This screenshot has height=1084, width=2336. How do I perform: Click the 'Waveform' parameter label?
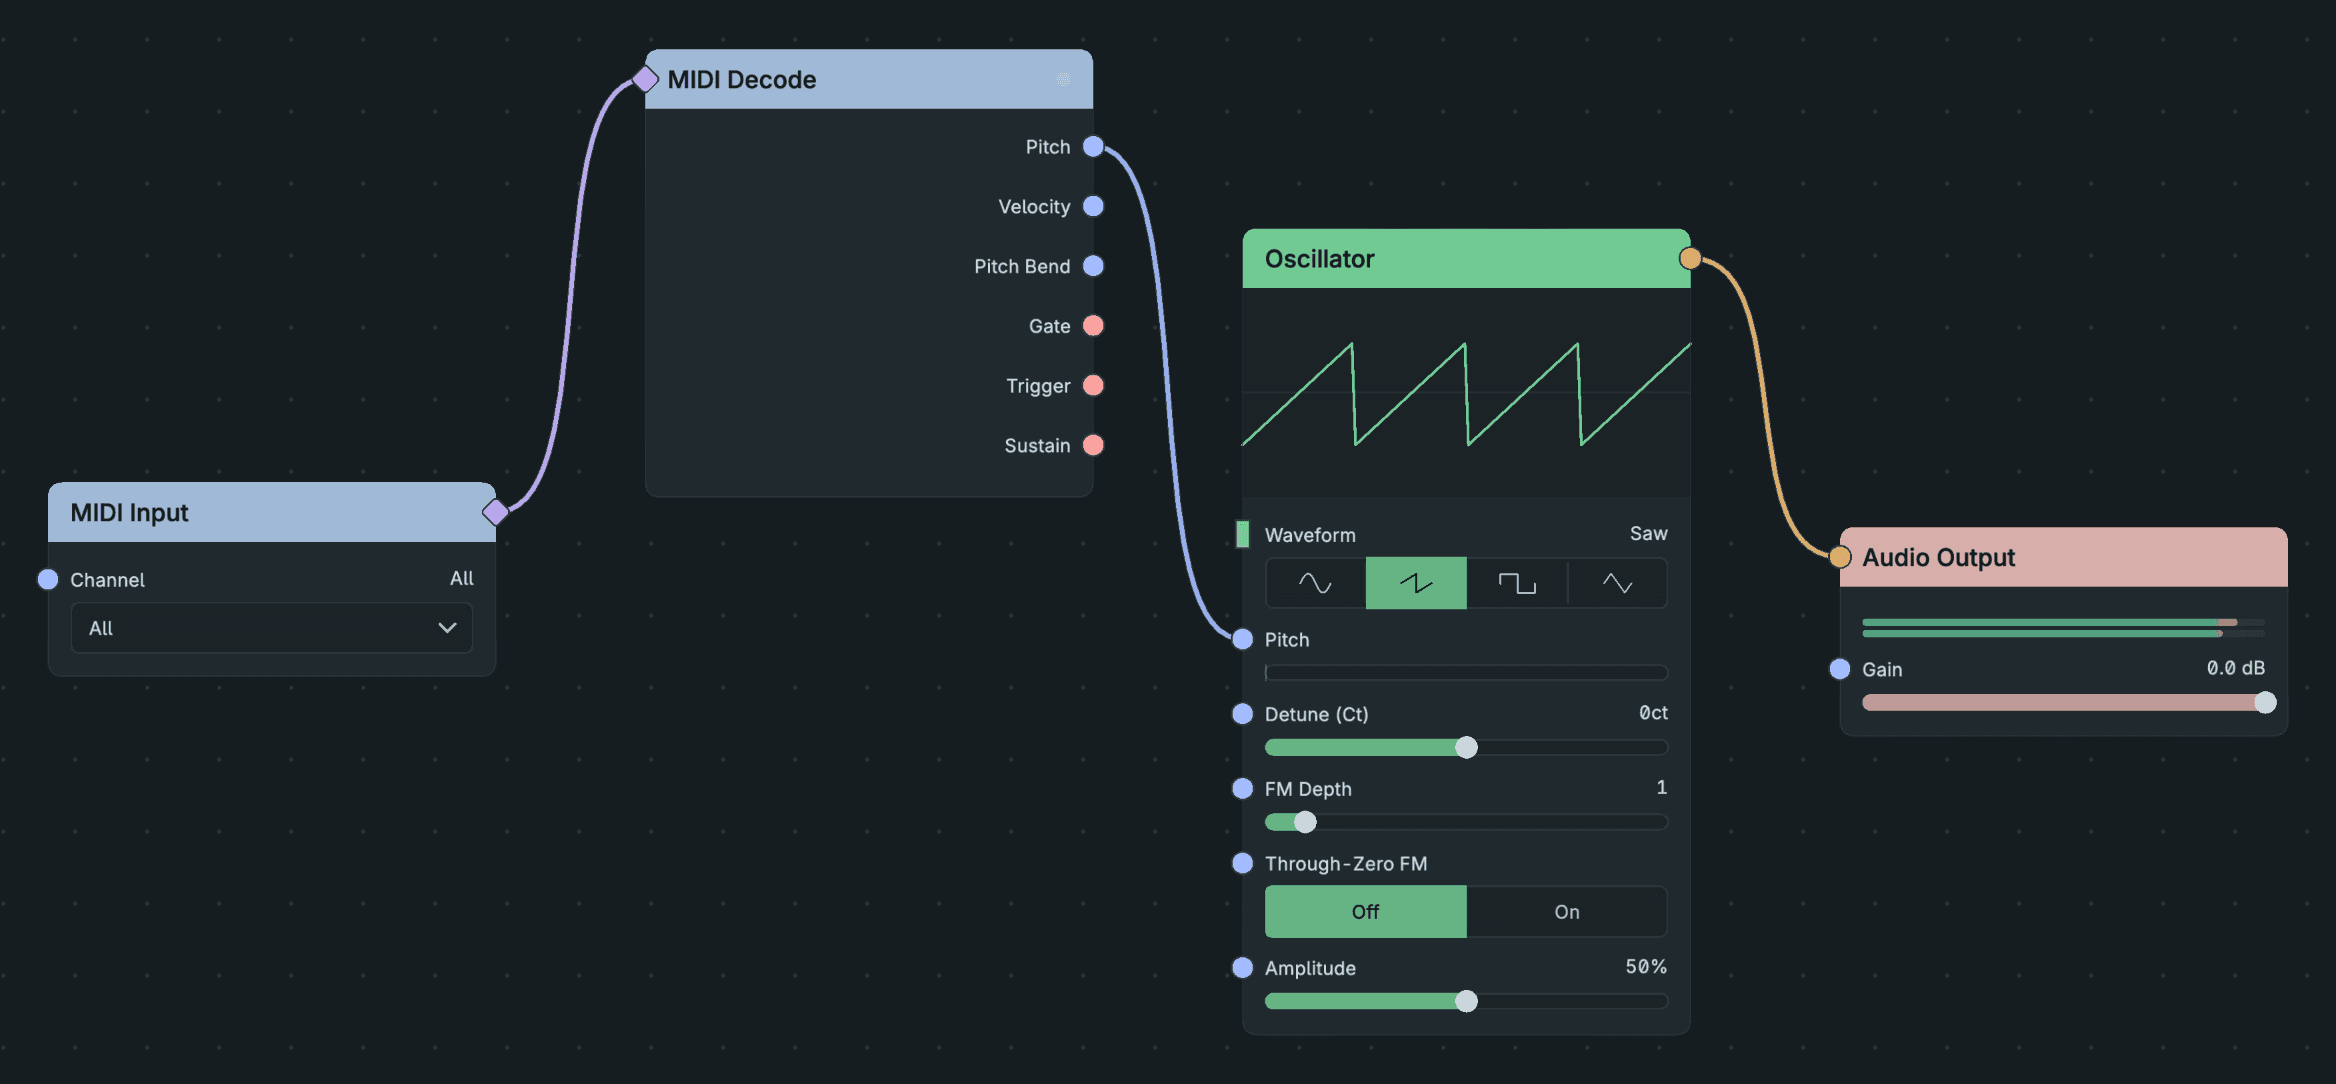[1310, 535]
